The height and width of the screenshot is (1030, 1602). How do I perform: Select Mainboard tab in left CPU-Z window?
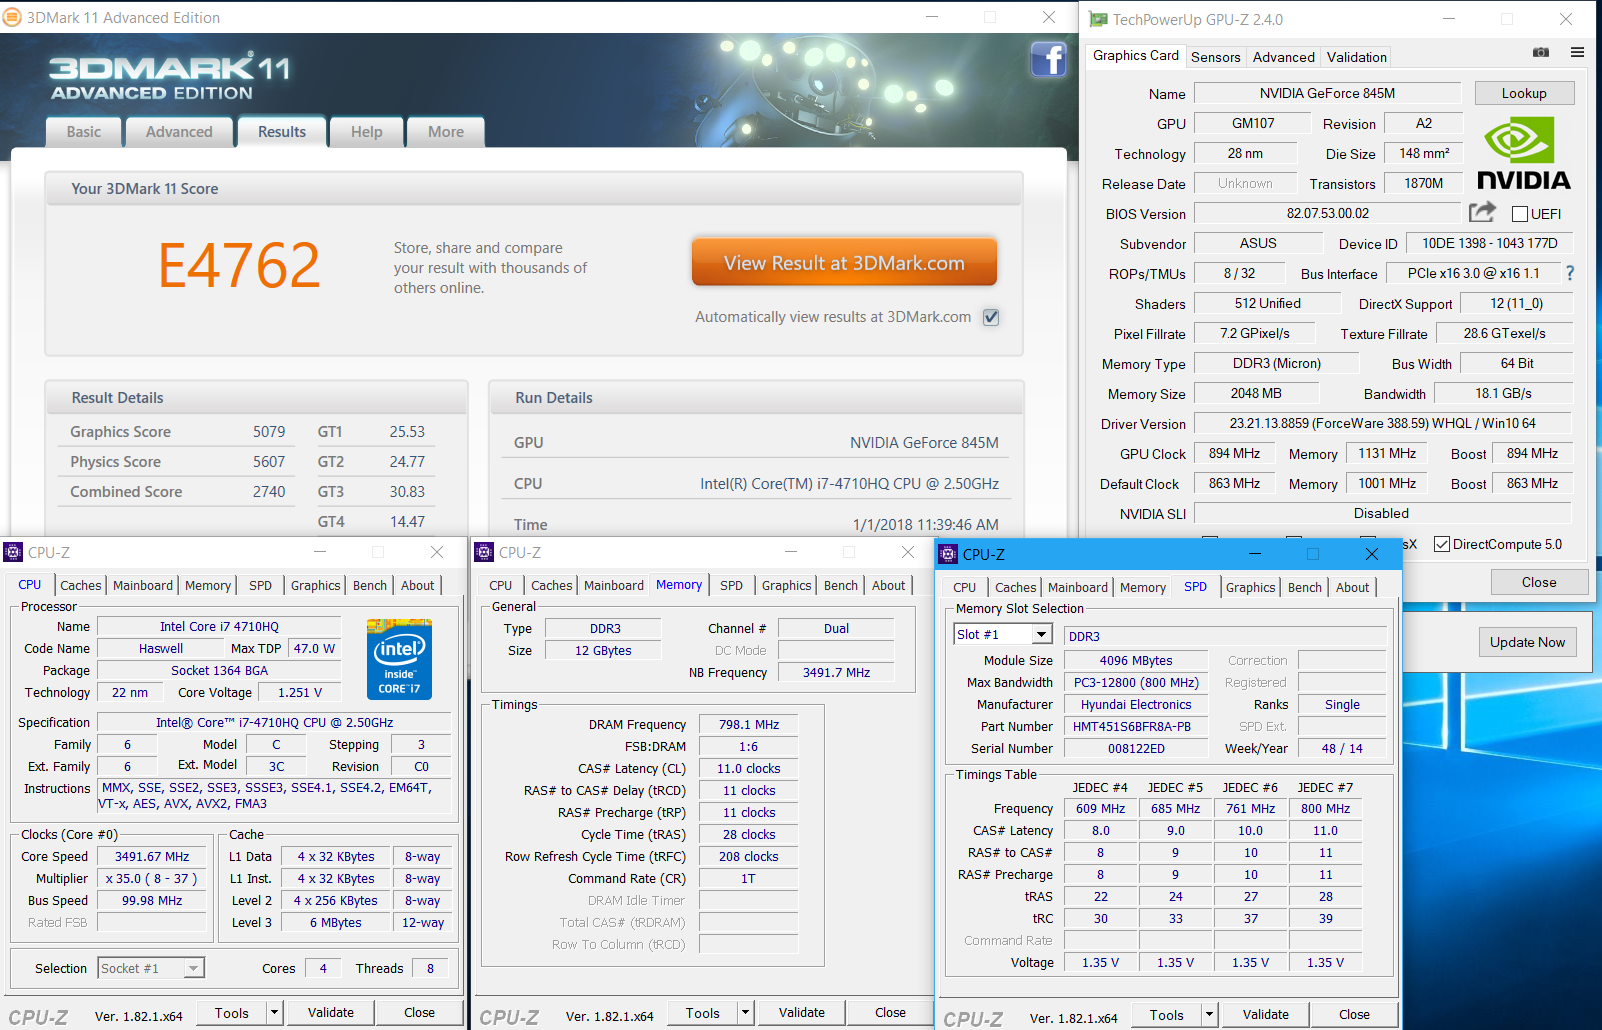143,586
